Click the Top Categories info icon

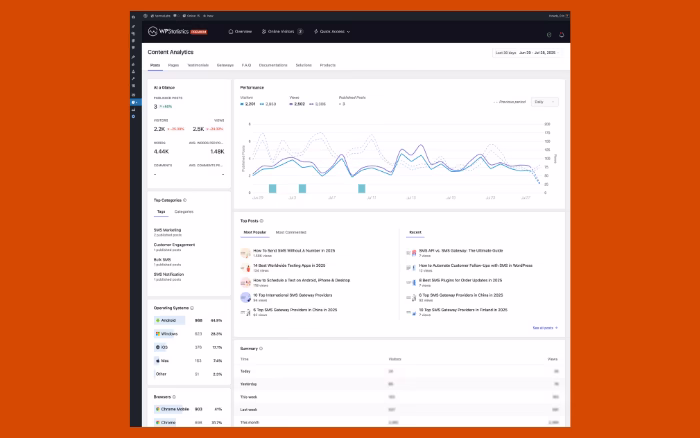185,200
